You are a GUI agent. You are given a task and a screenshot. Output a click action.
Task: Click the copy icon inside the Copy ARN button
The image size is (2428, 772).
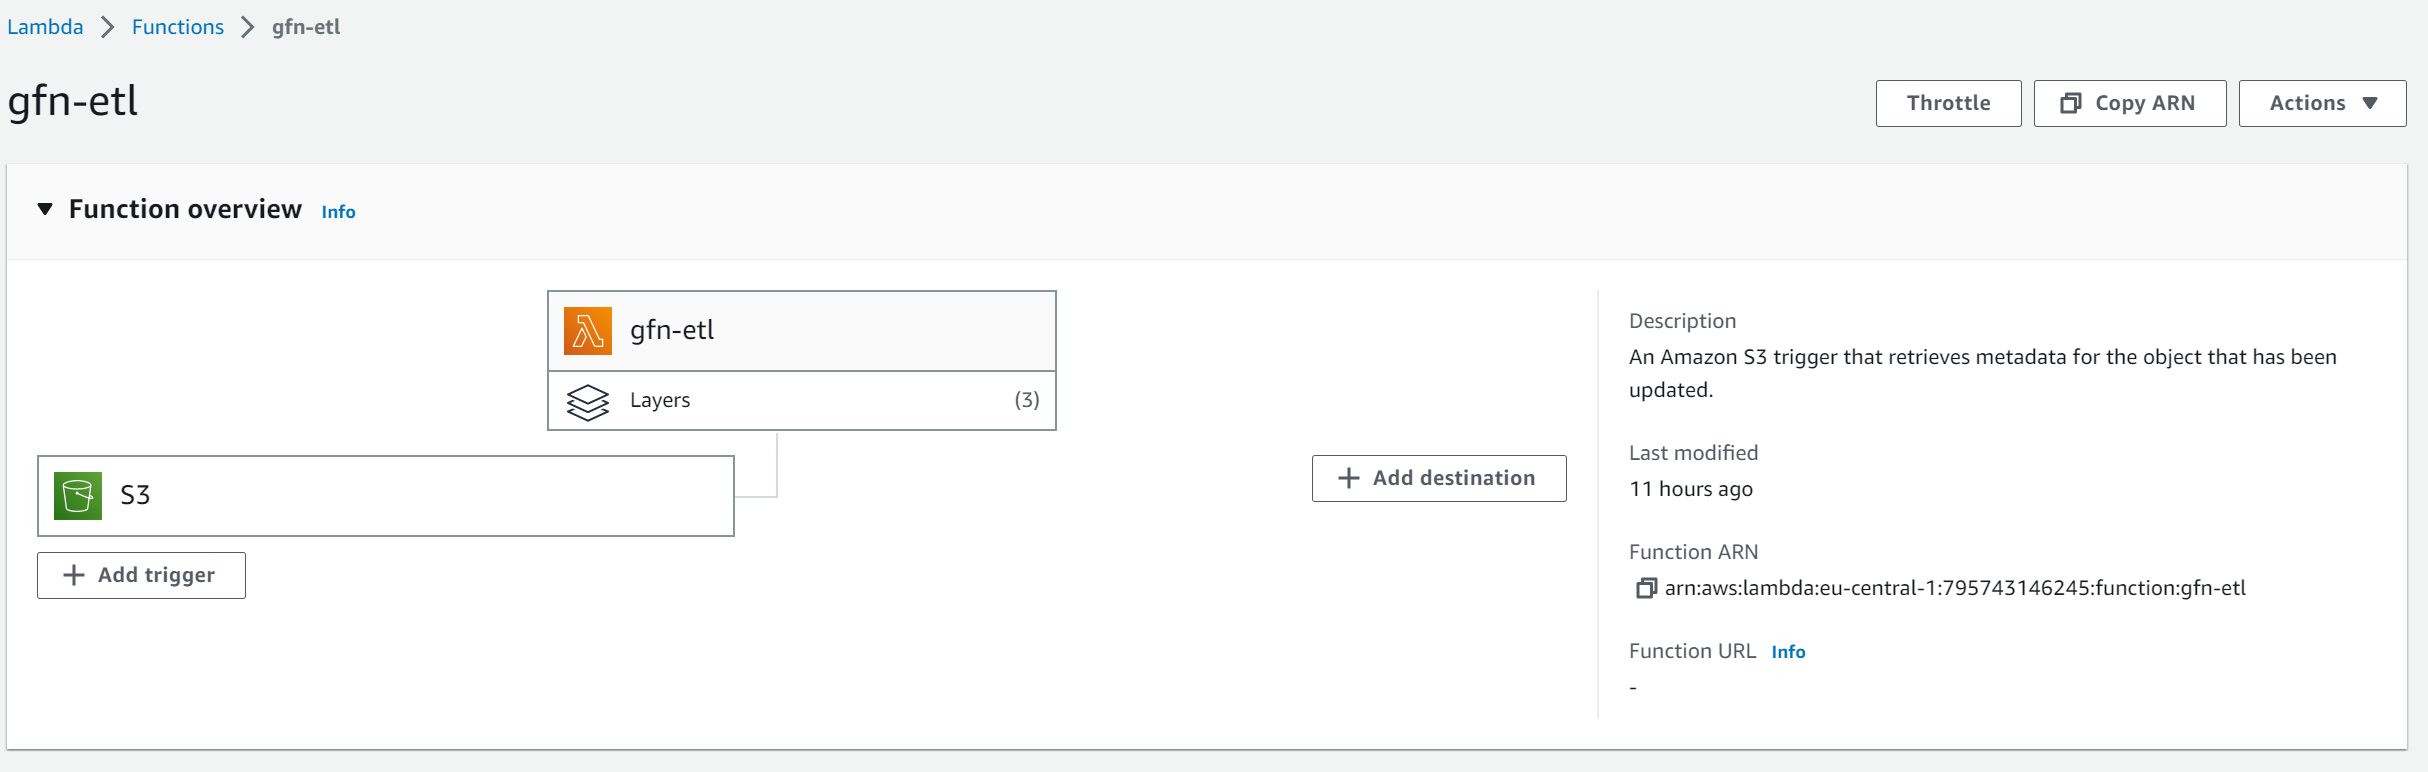click(x=2069, y=103)
